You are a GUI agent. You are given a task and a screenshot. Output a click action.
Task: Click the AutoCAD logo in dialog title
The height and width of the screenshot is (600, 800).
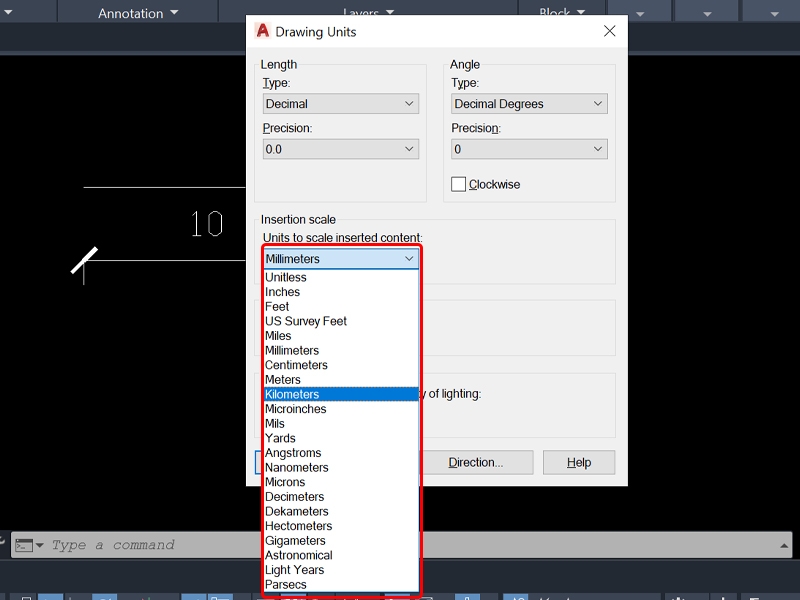pyautogui.click(x=262, y=31)
